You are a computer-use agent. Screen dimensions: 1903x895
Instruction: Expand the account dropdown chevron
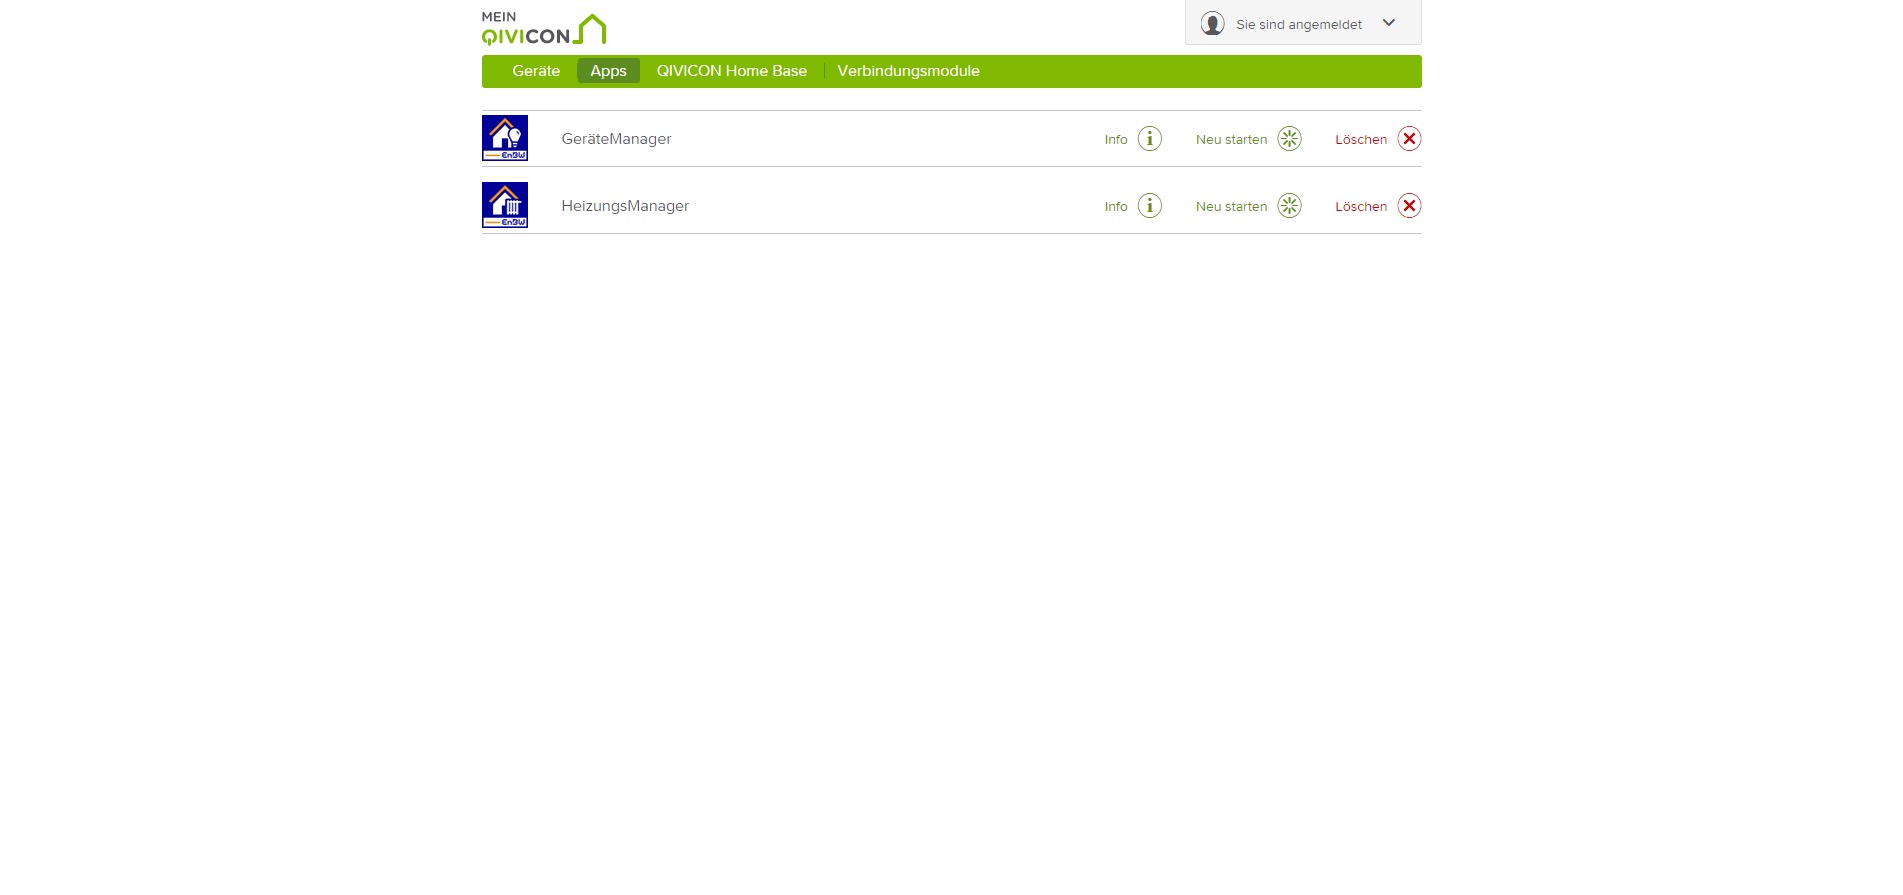pyautogui.click(x=1389, y=23)
